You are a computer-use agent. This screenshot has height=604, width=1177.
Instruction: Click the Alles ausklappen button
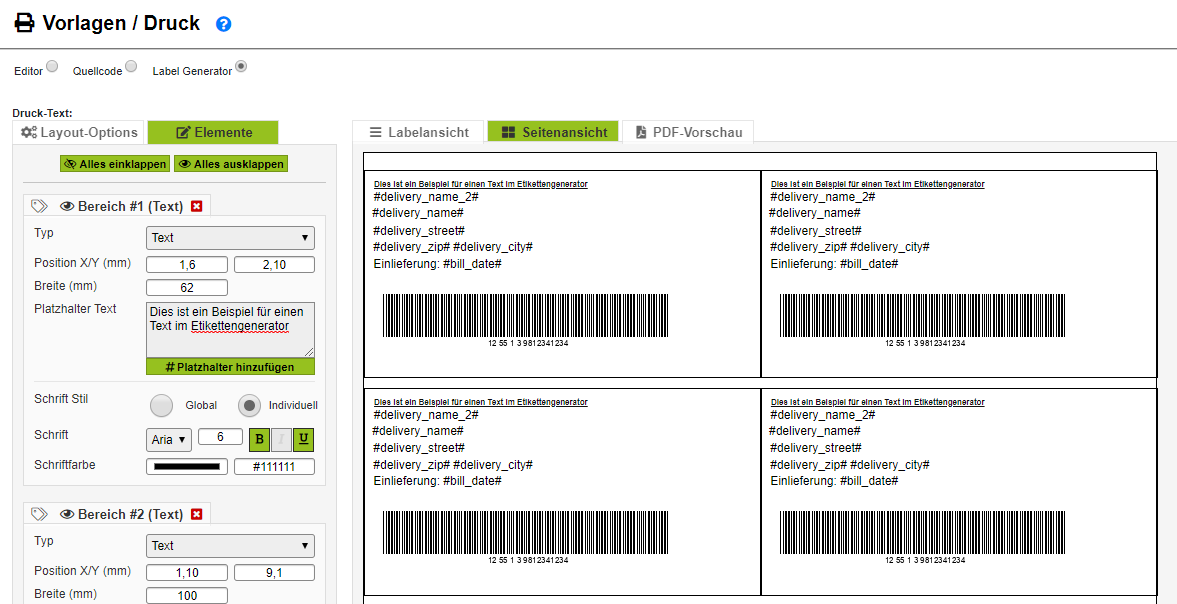pos(231,164)
